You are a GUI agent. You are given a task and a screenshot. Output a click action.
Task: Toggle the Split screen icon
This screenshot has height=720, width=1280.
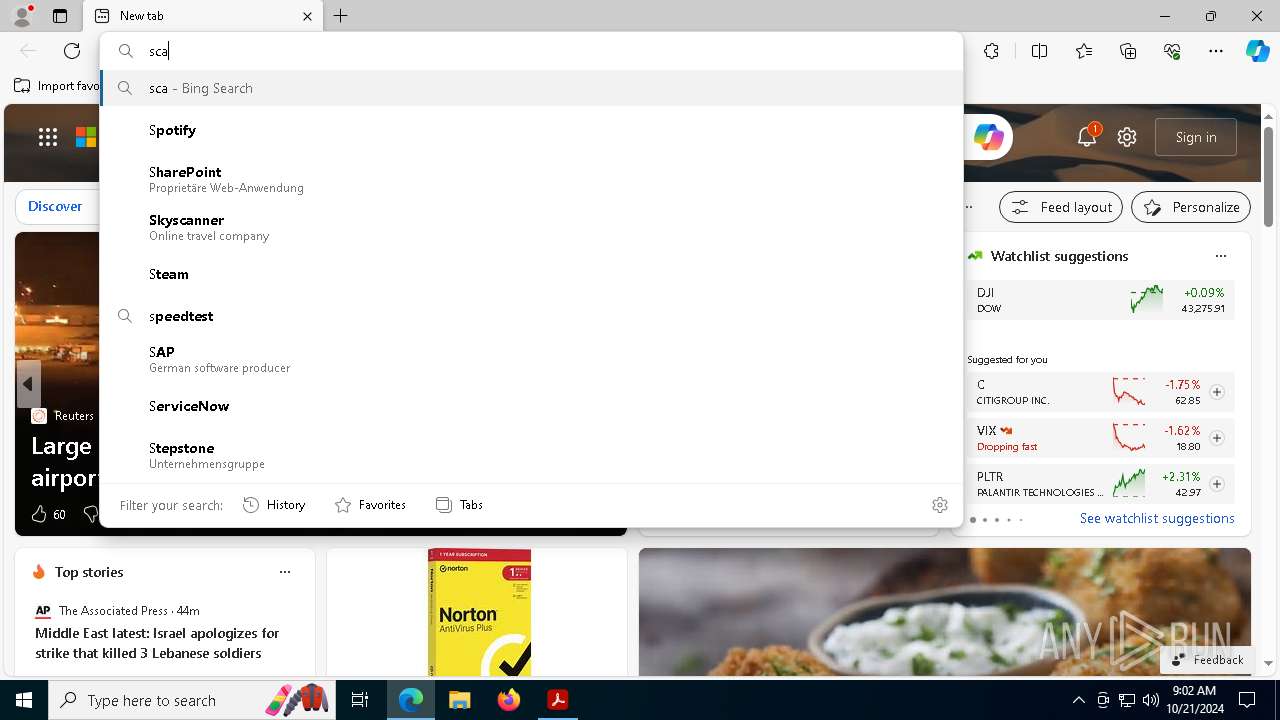(x=1039, y=51)
